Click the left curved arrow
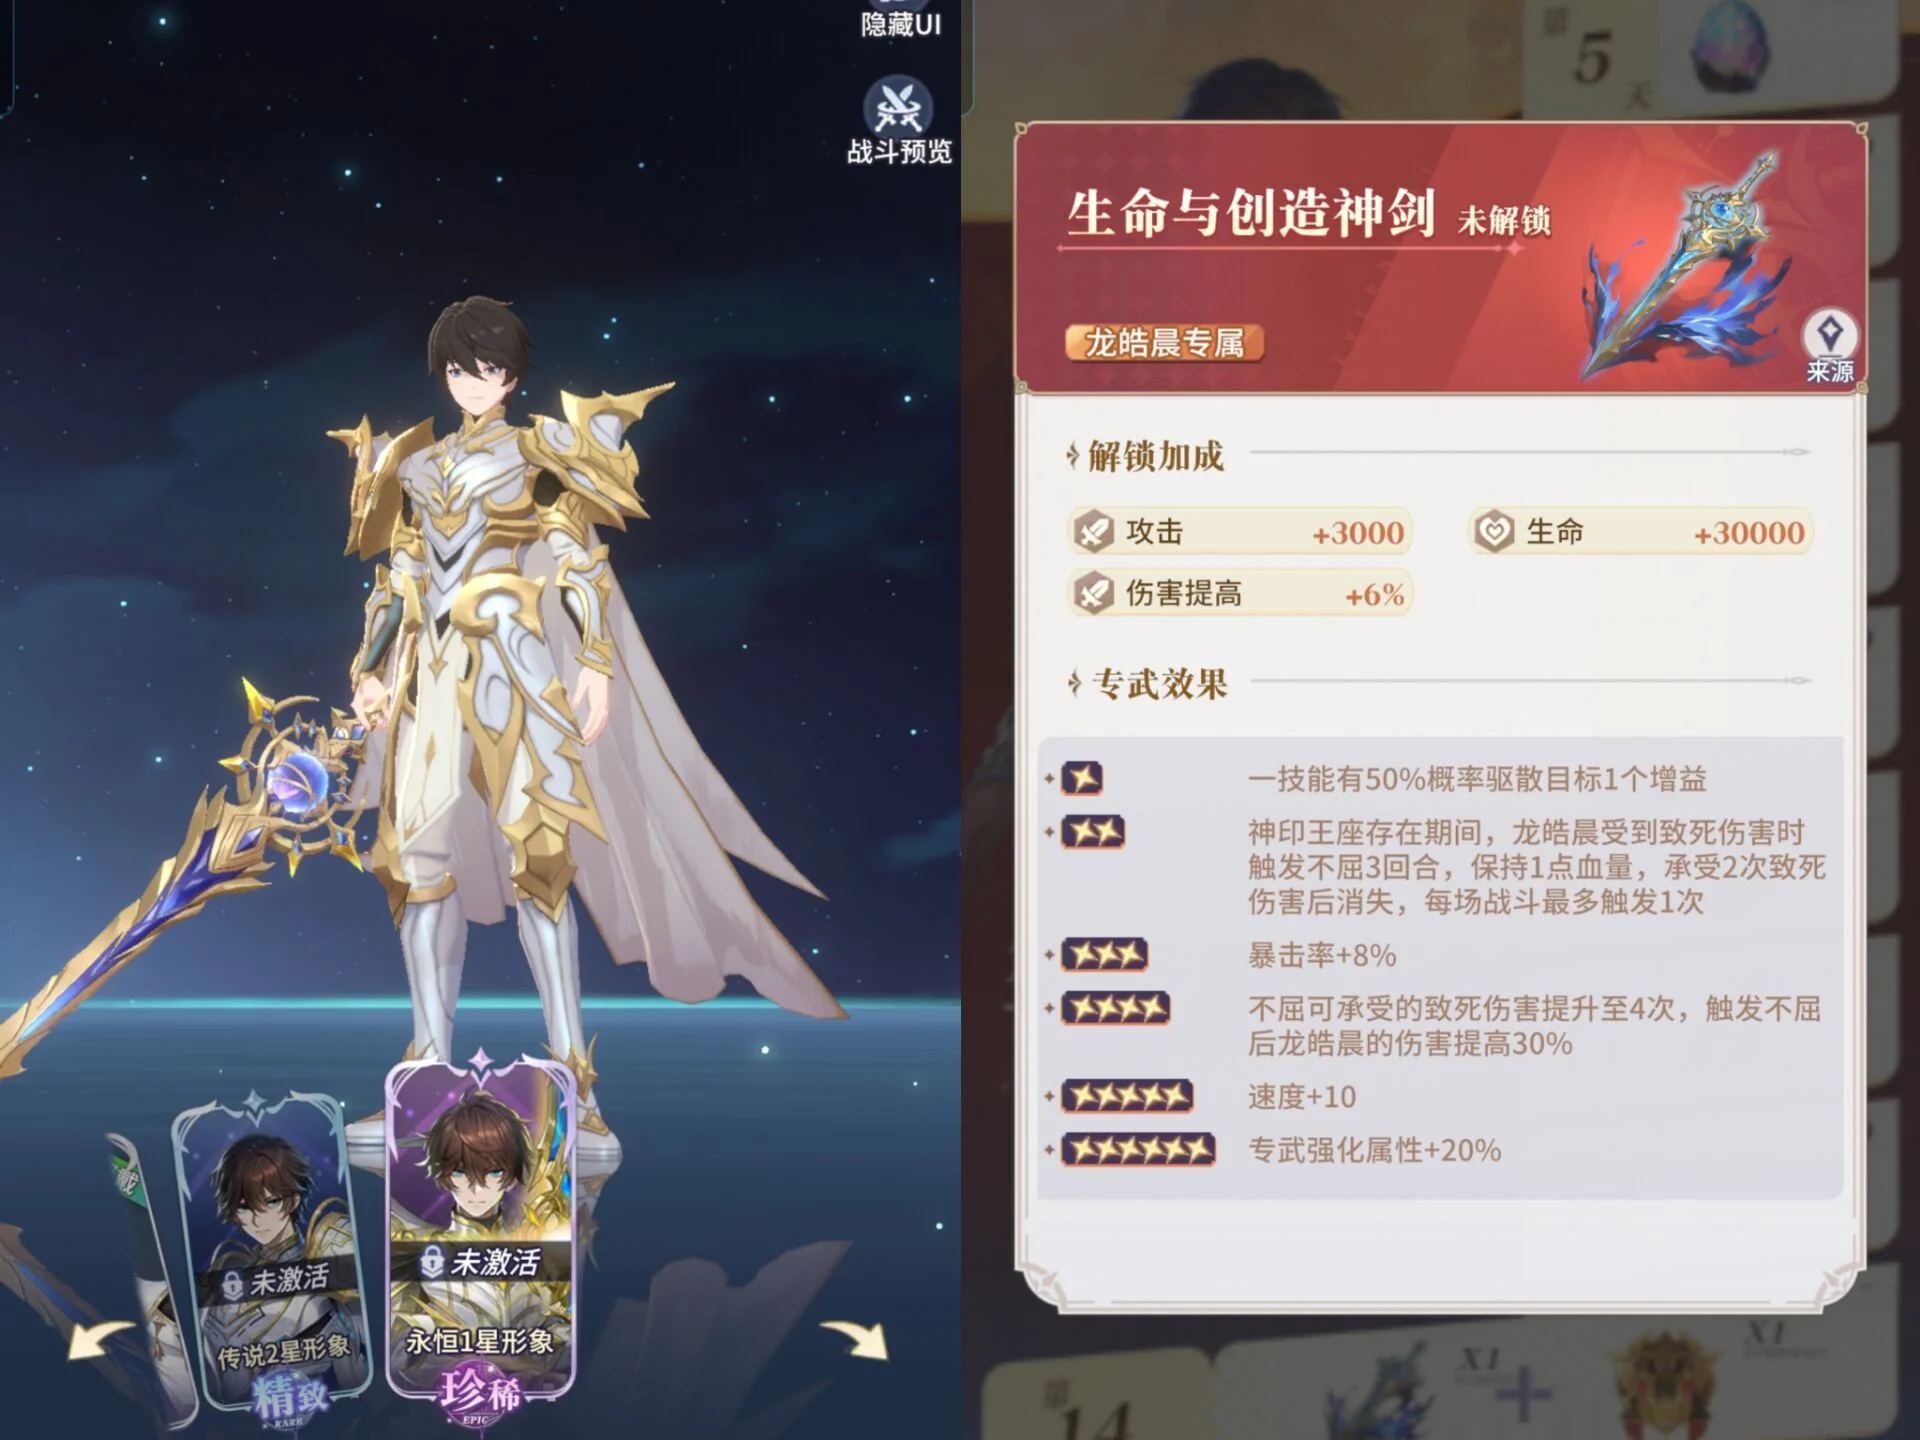The height and width of the screenshot is (1440, 1920). pyautogui.click(x=101, y=1340)
